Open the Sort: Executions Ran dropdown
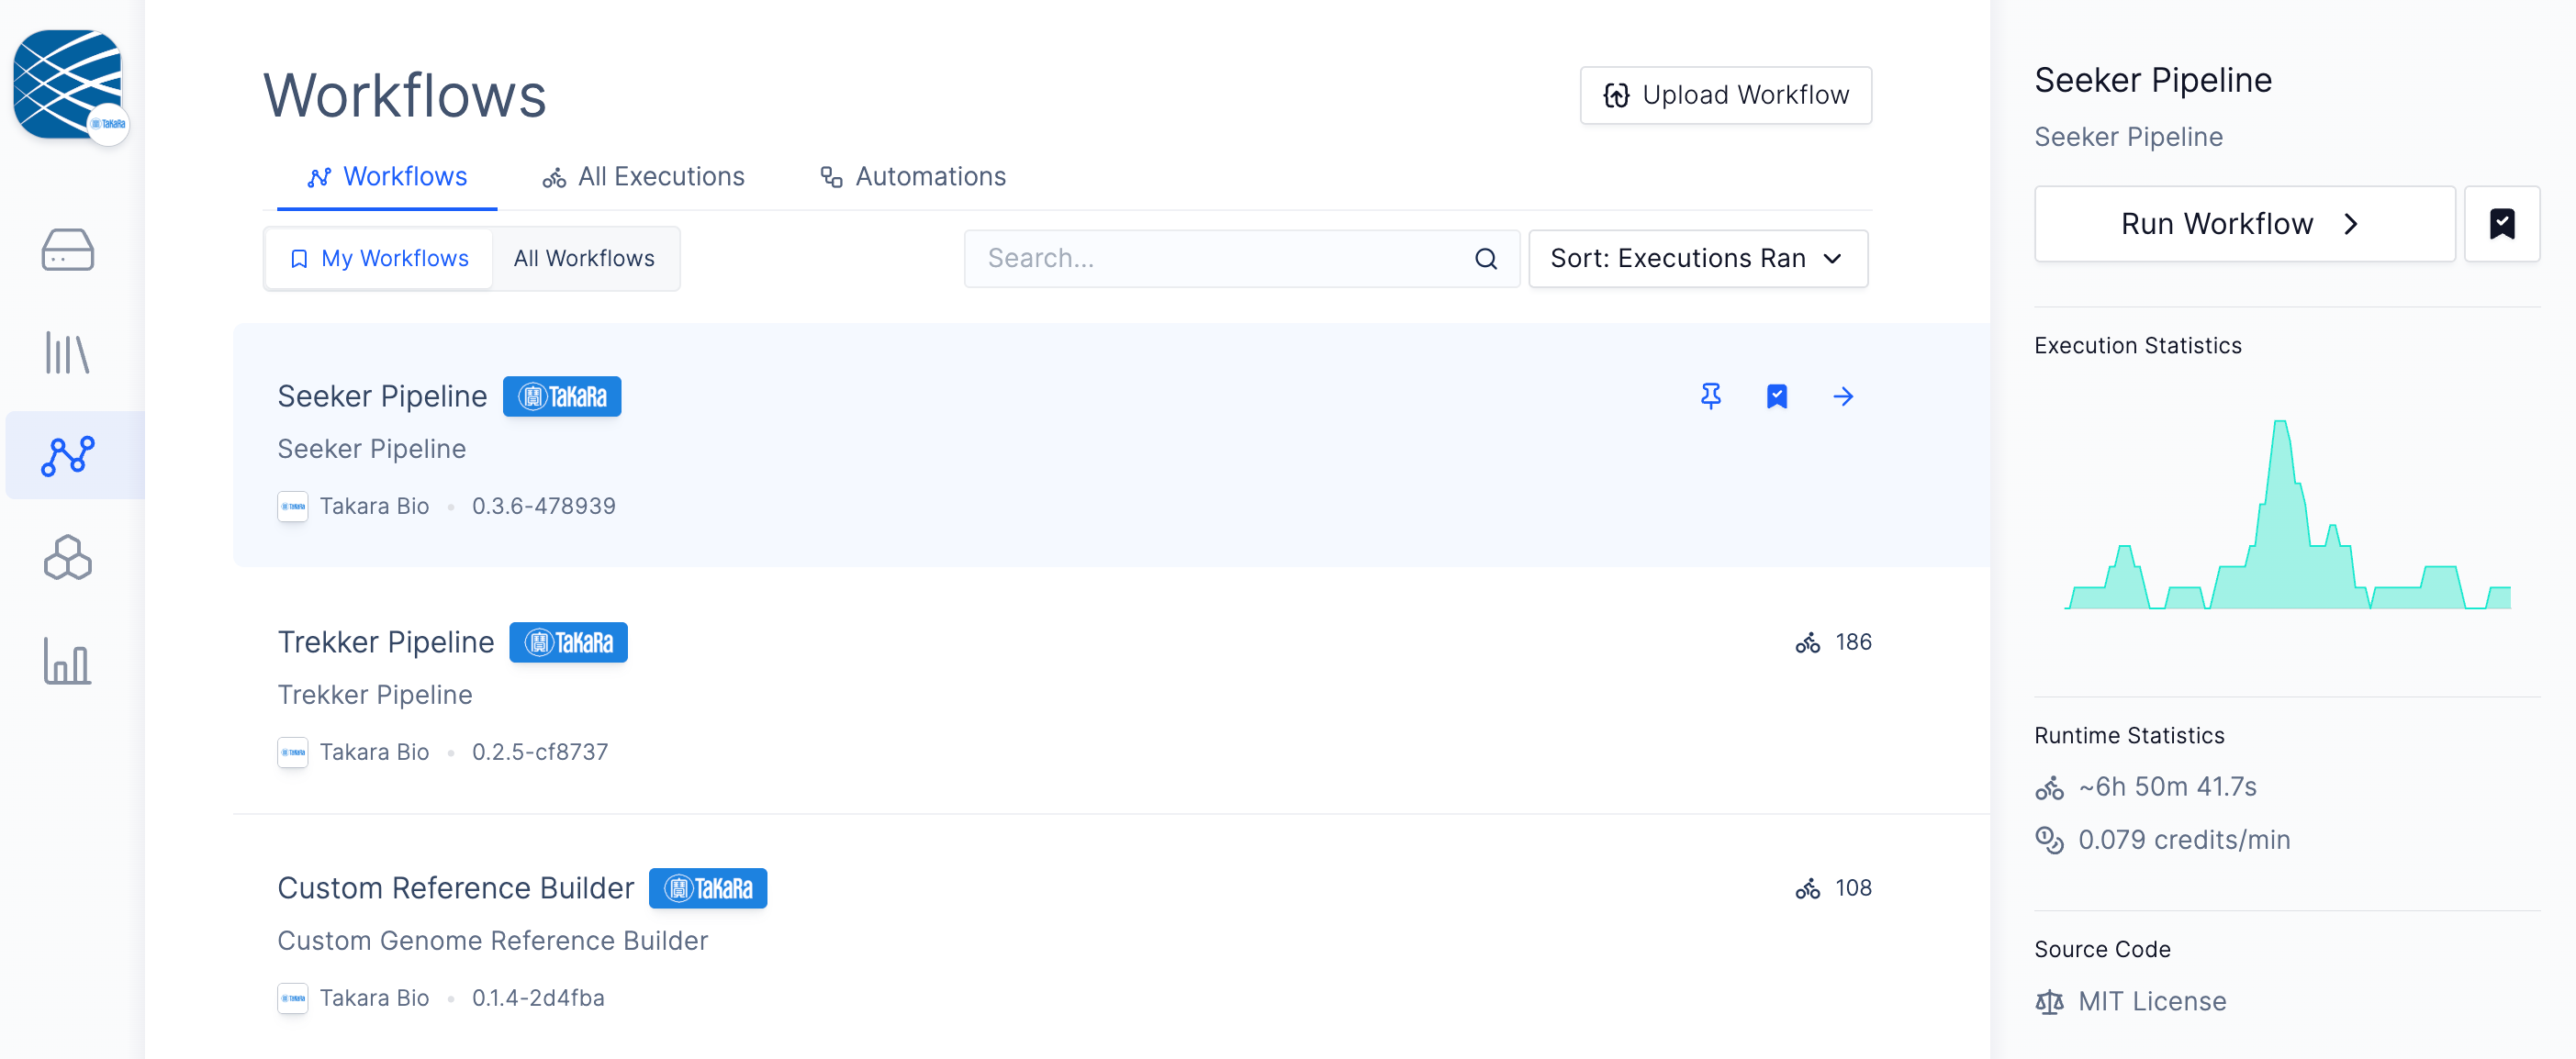The width and height of the screenshot is (2576, 1059). tap(1697, 259)
